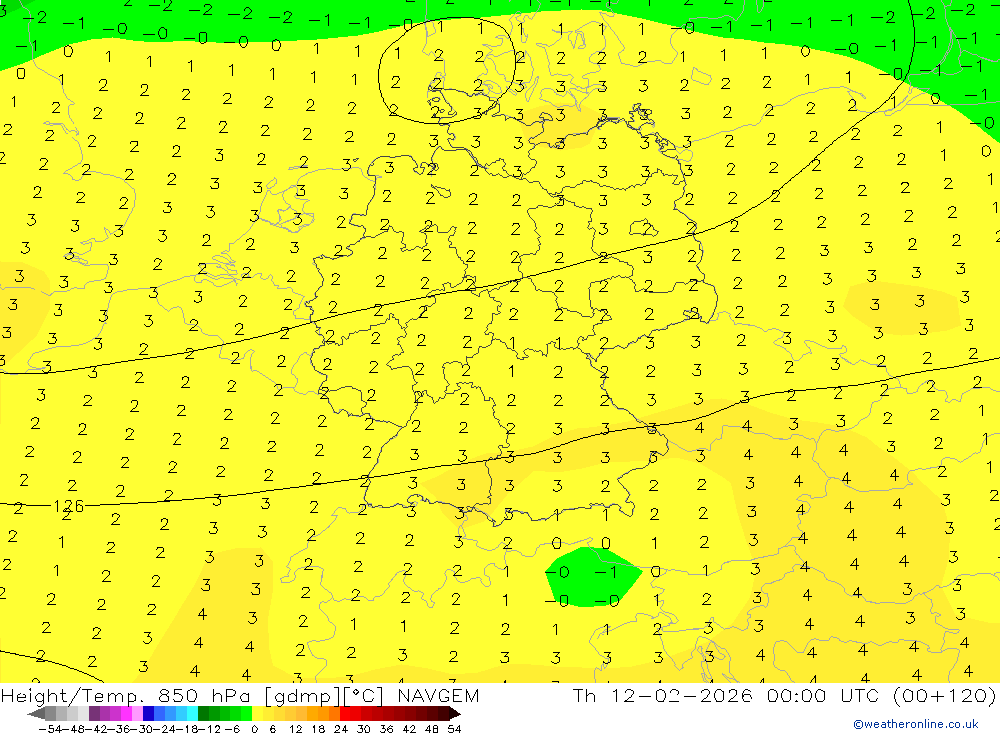Click the "126" height contour label
Viewport: 1000px width, 733px height.
click(68, 507)
